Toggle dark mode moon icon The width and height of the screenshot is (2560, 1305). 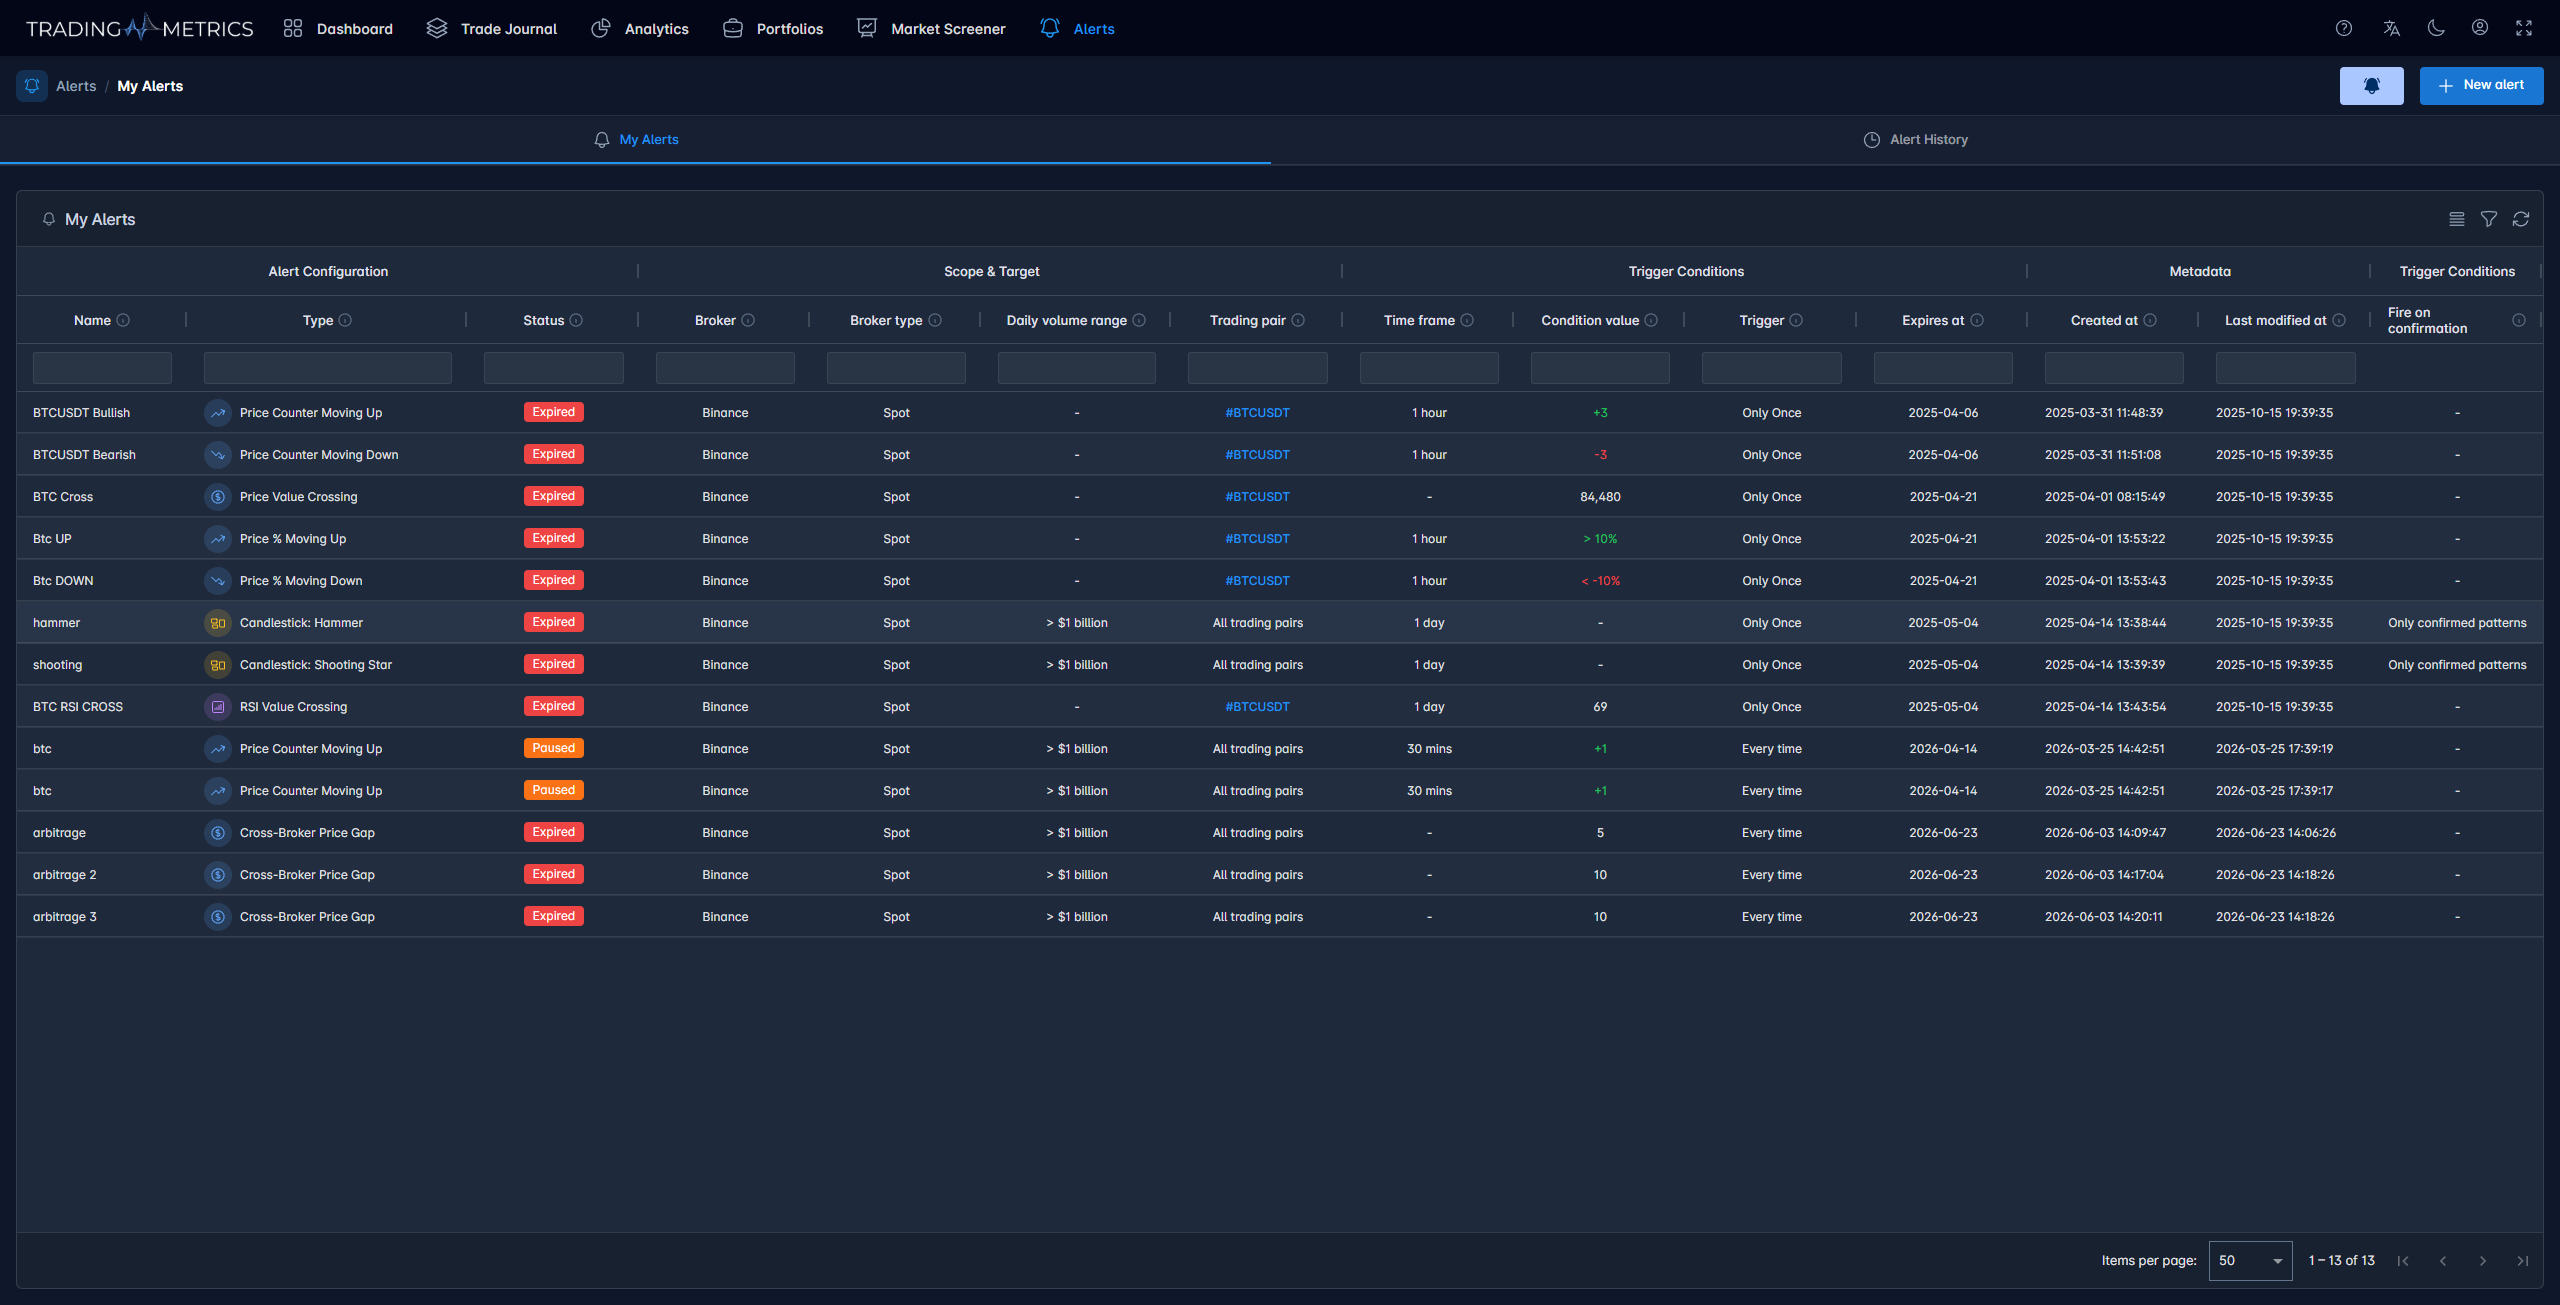click(x=2436, y=28)
